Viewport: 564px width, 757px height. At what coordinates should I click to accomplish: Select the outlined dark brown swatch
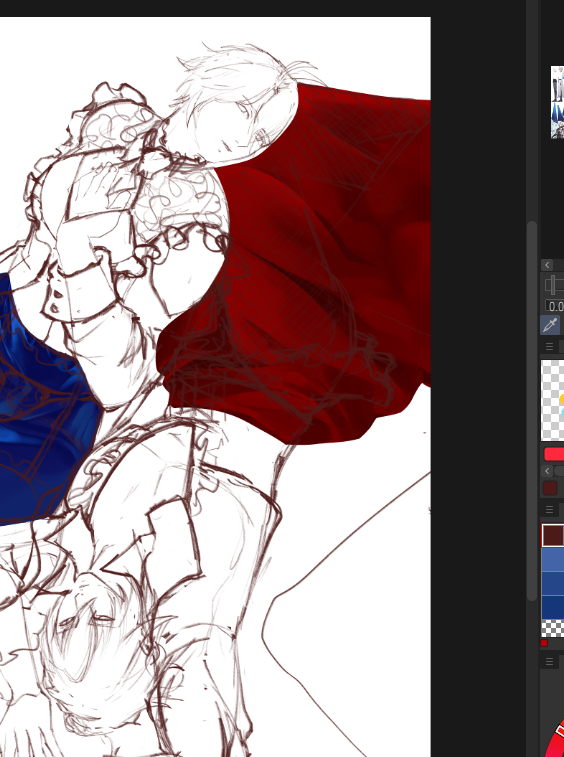(x=553, y=535)
